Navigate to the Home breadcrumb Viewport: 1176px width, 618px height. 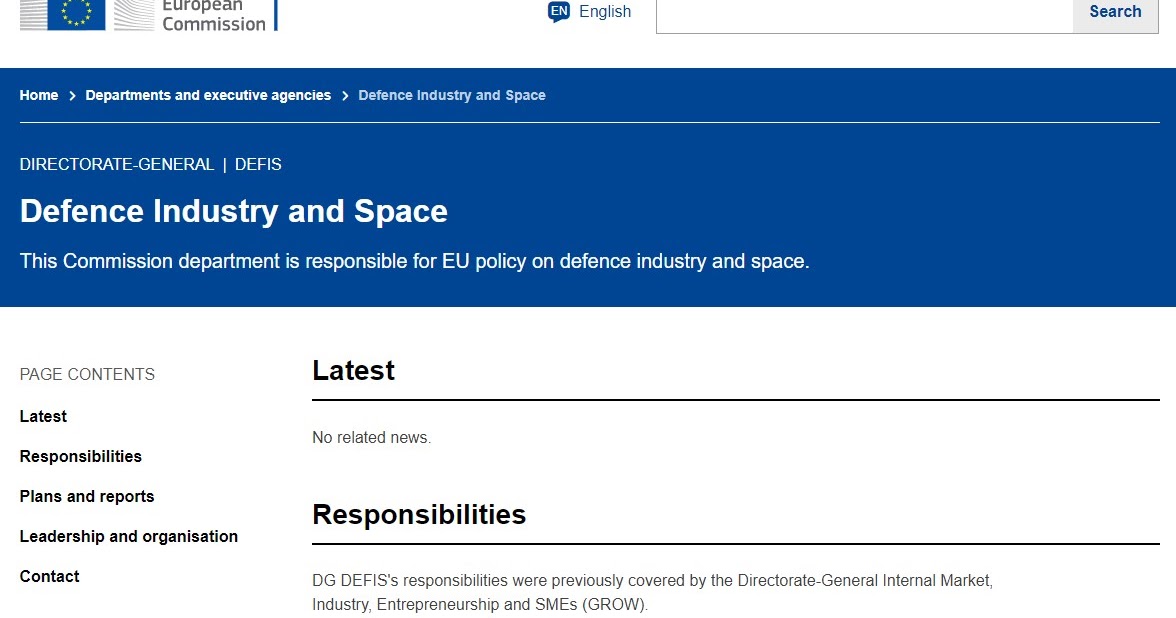38,95
